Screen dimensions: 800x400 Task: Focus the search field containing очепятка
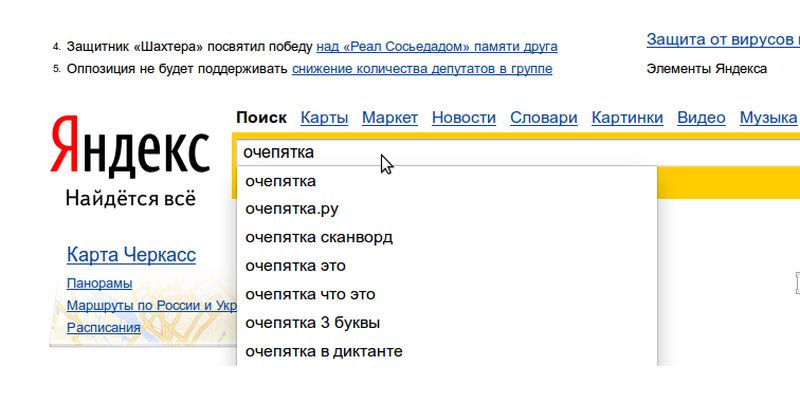click(518, 153)
